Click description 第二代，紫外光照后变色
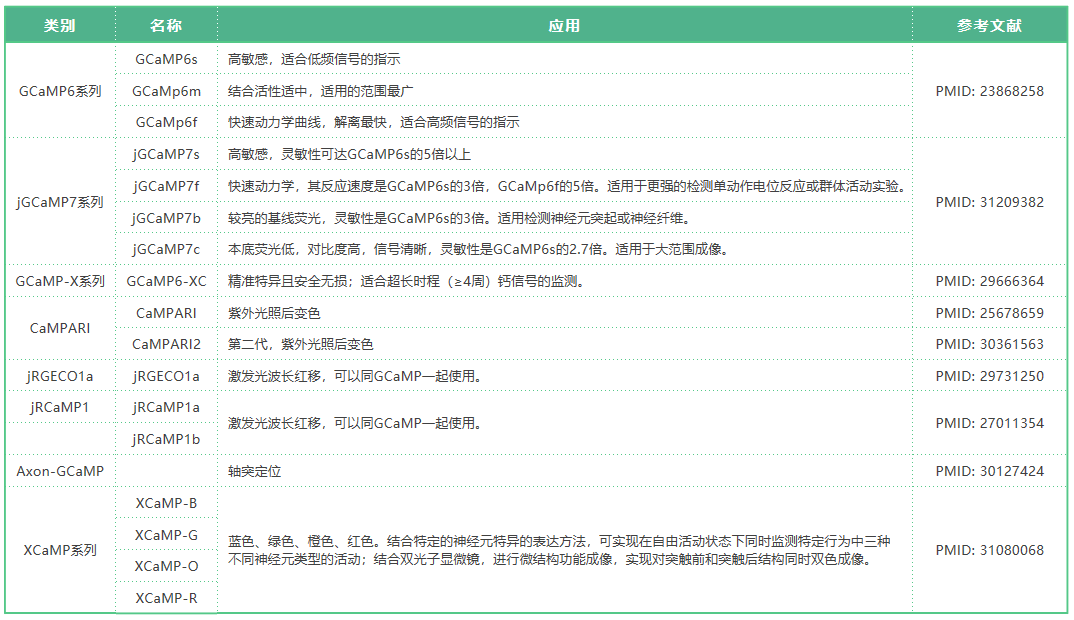Image resolution: width=1074 pixels, height=620 pixels. click(x=301, y=344)
